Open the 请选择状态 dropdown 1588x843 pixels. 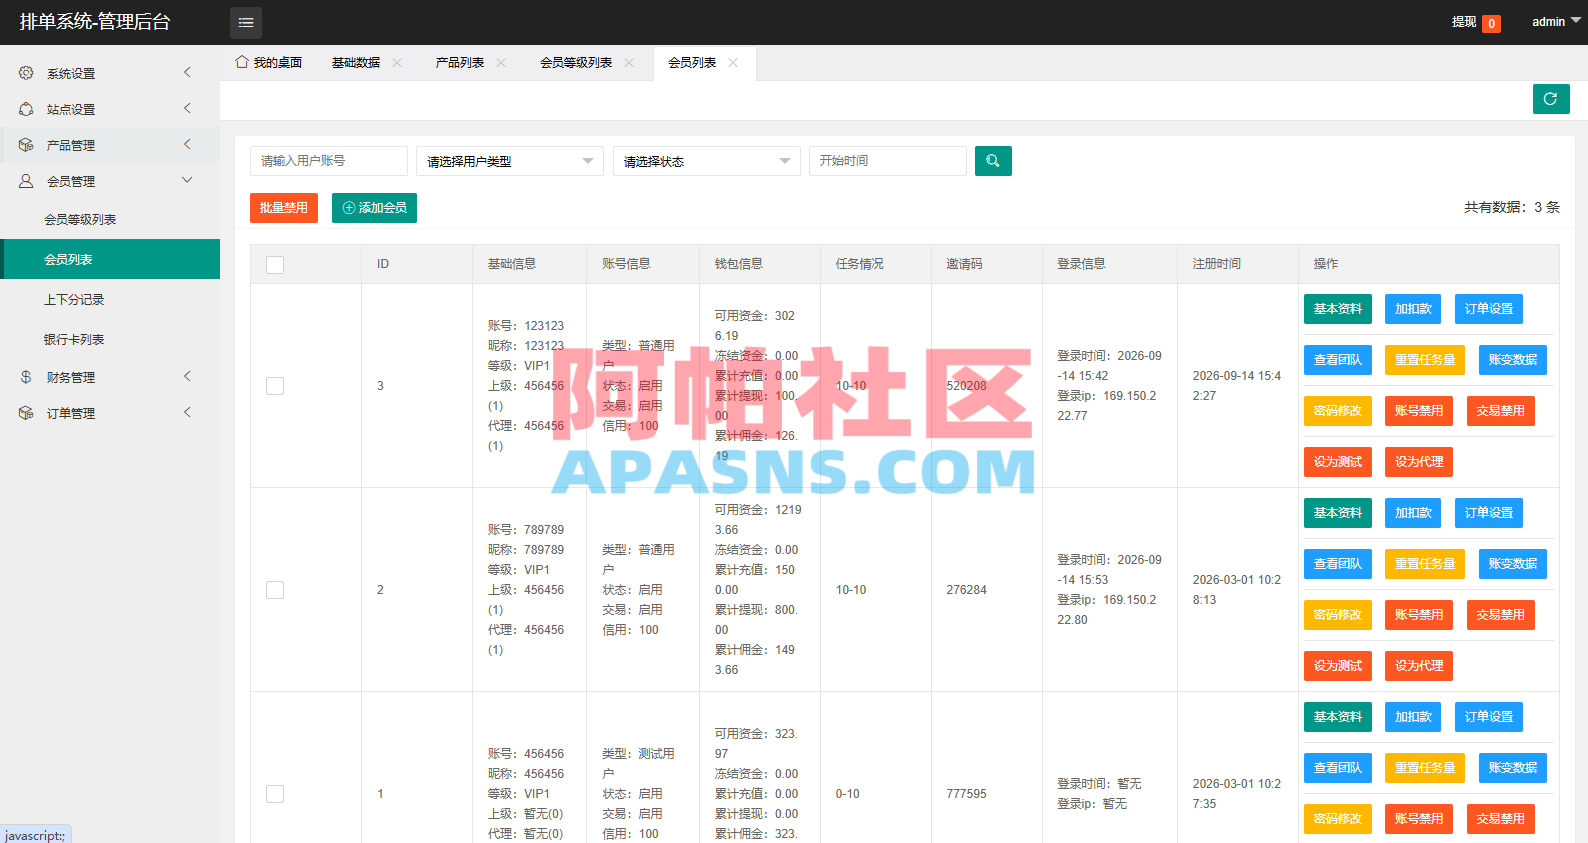pyautogui.click(x=707, y=161)
